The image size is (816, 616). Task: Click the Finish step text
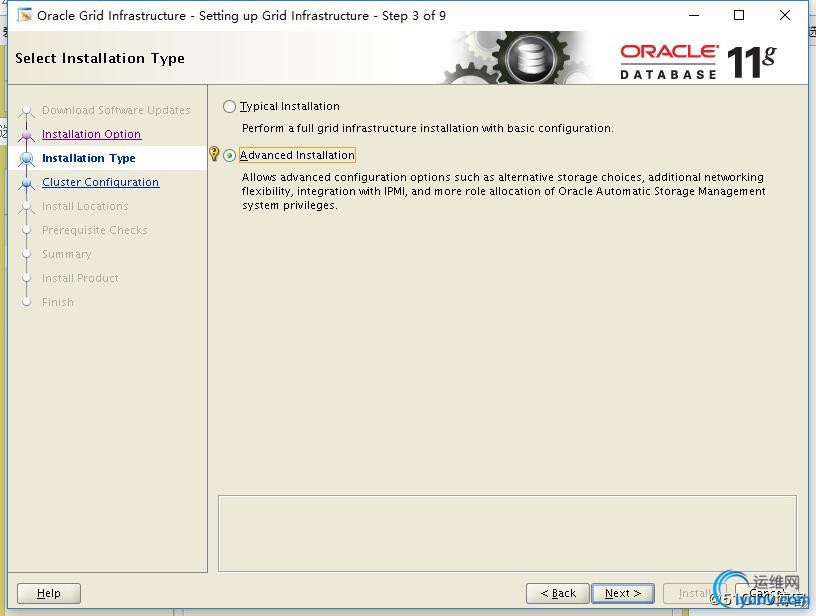pos(58,302)
